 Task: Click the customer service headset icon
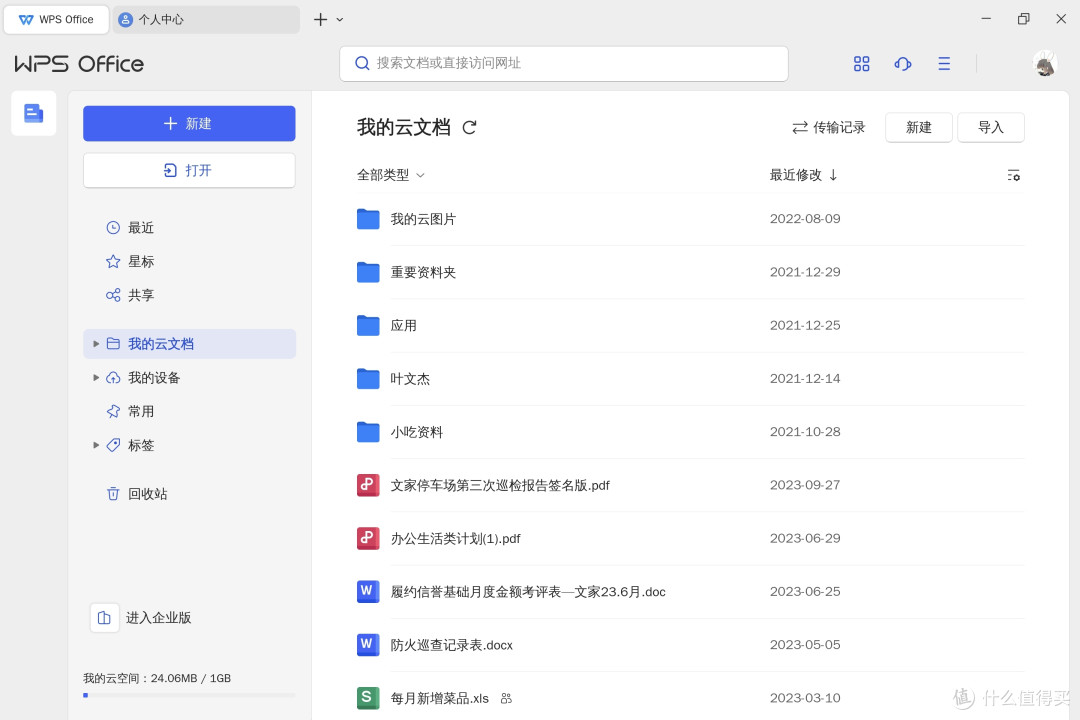tap(902, 63)
